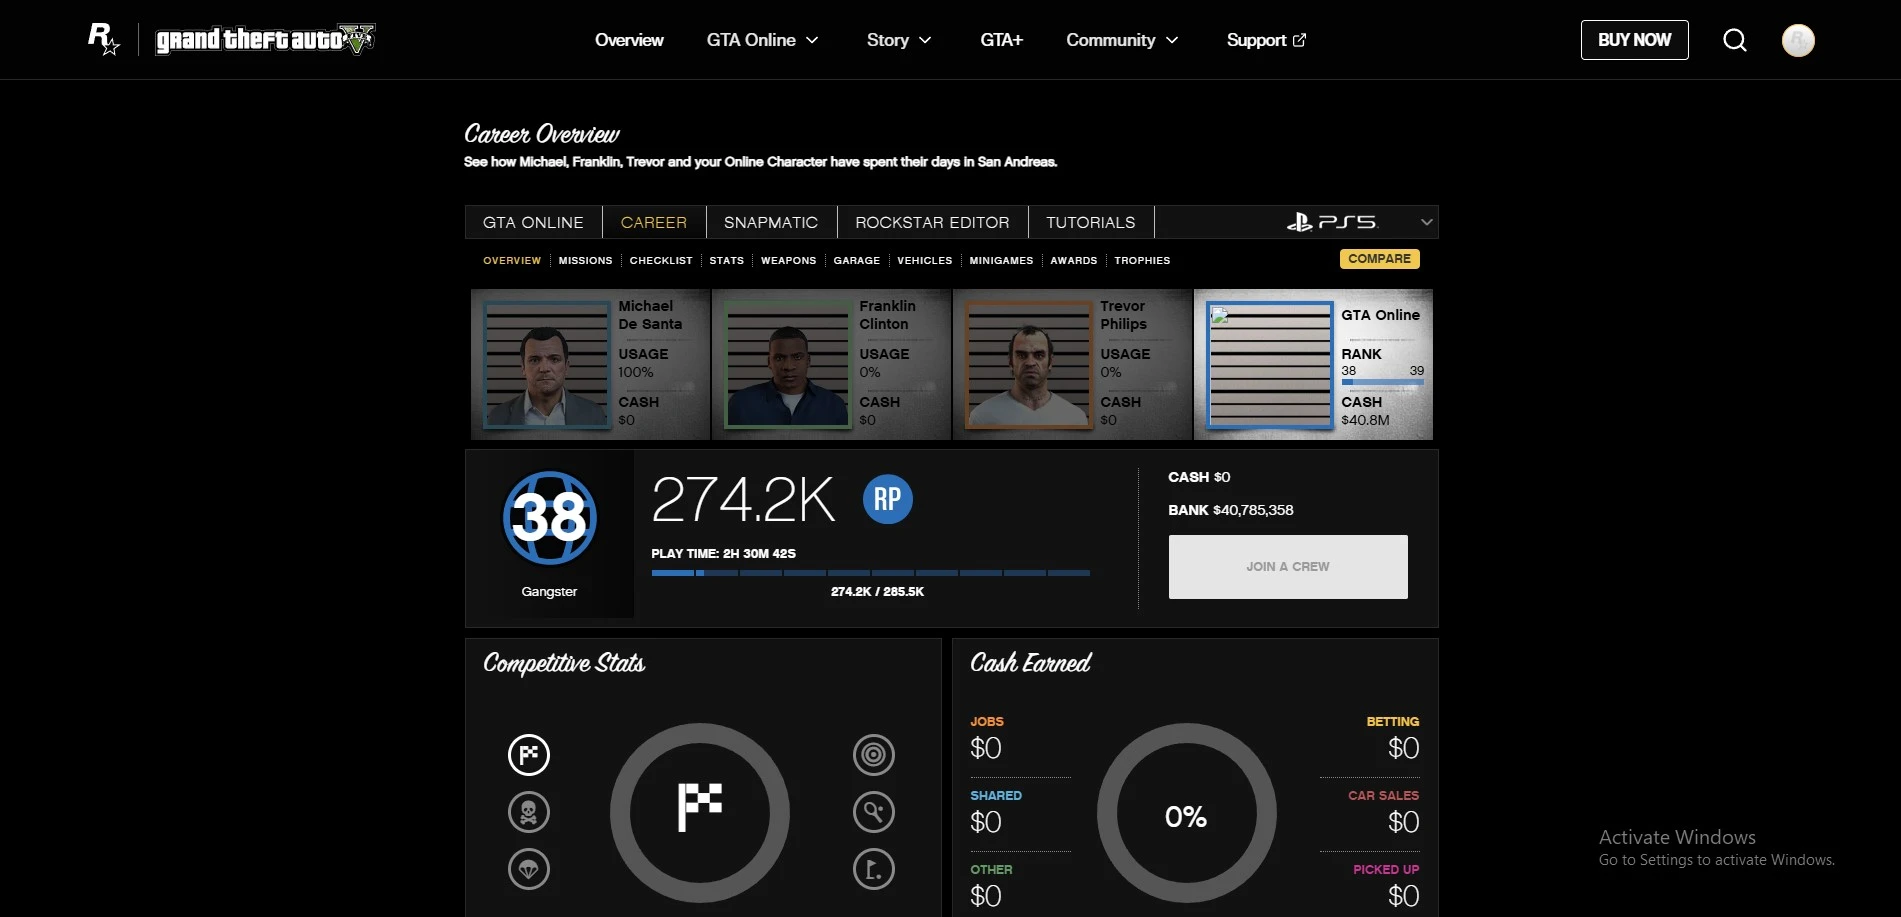Expand the GTA Online menu
Screen dimensions: 1901x917
click(x=762, y=40)
